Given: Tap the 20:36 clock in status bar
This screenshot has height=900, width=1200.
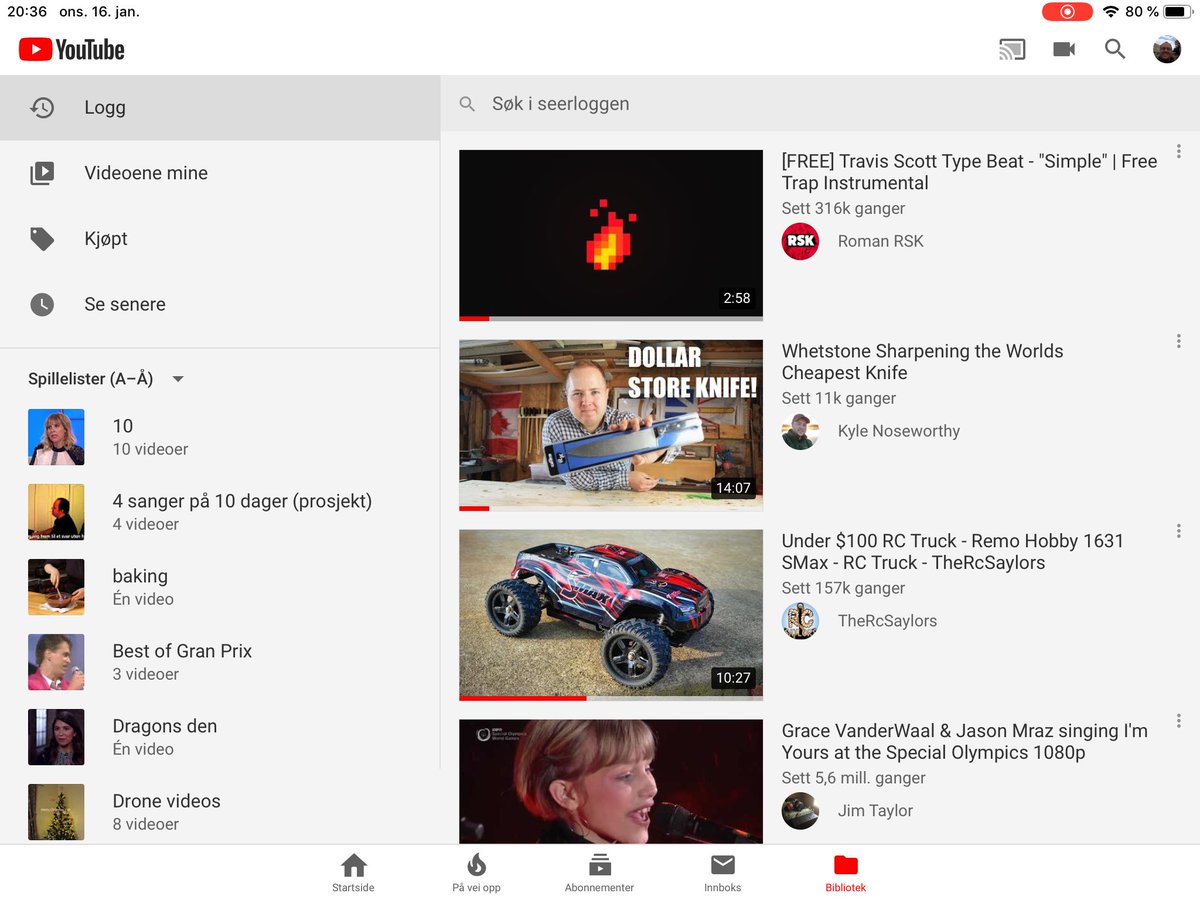Looking at the screenshot, I should [27, 12].
